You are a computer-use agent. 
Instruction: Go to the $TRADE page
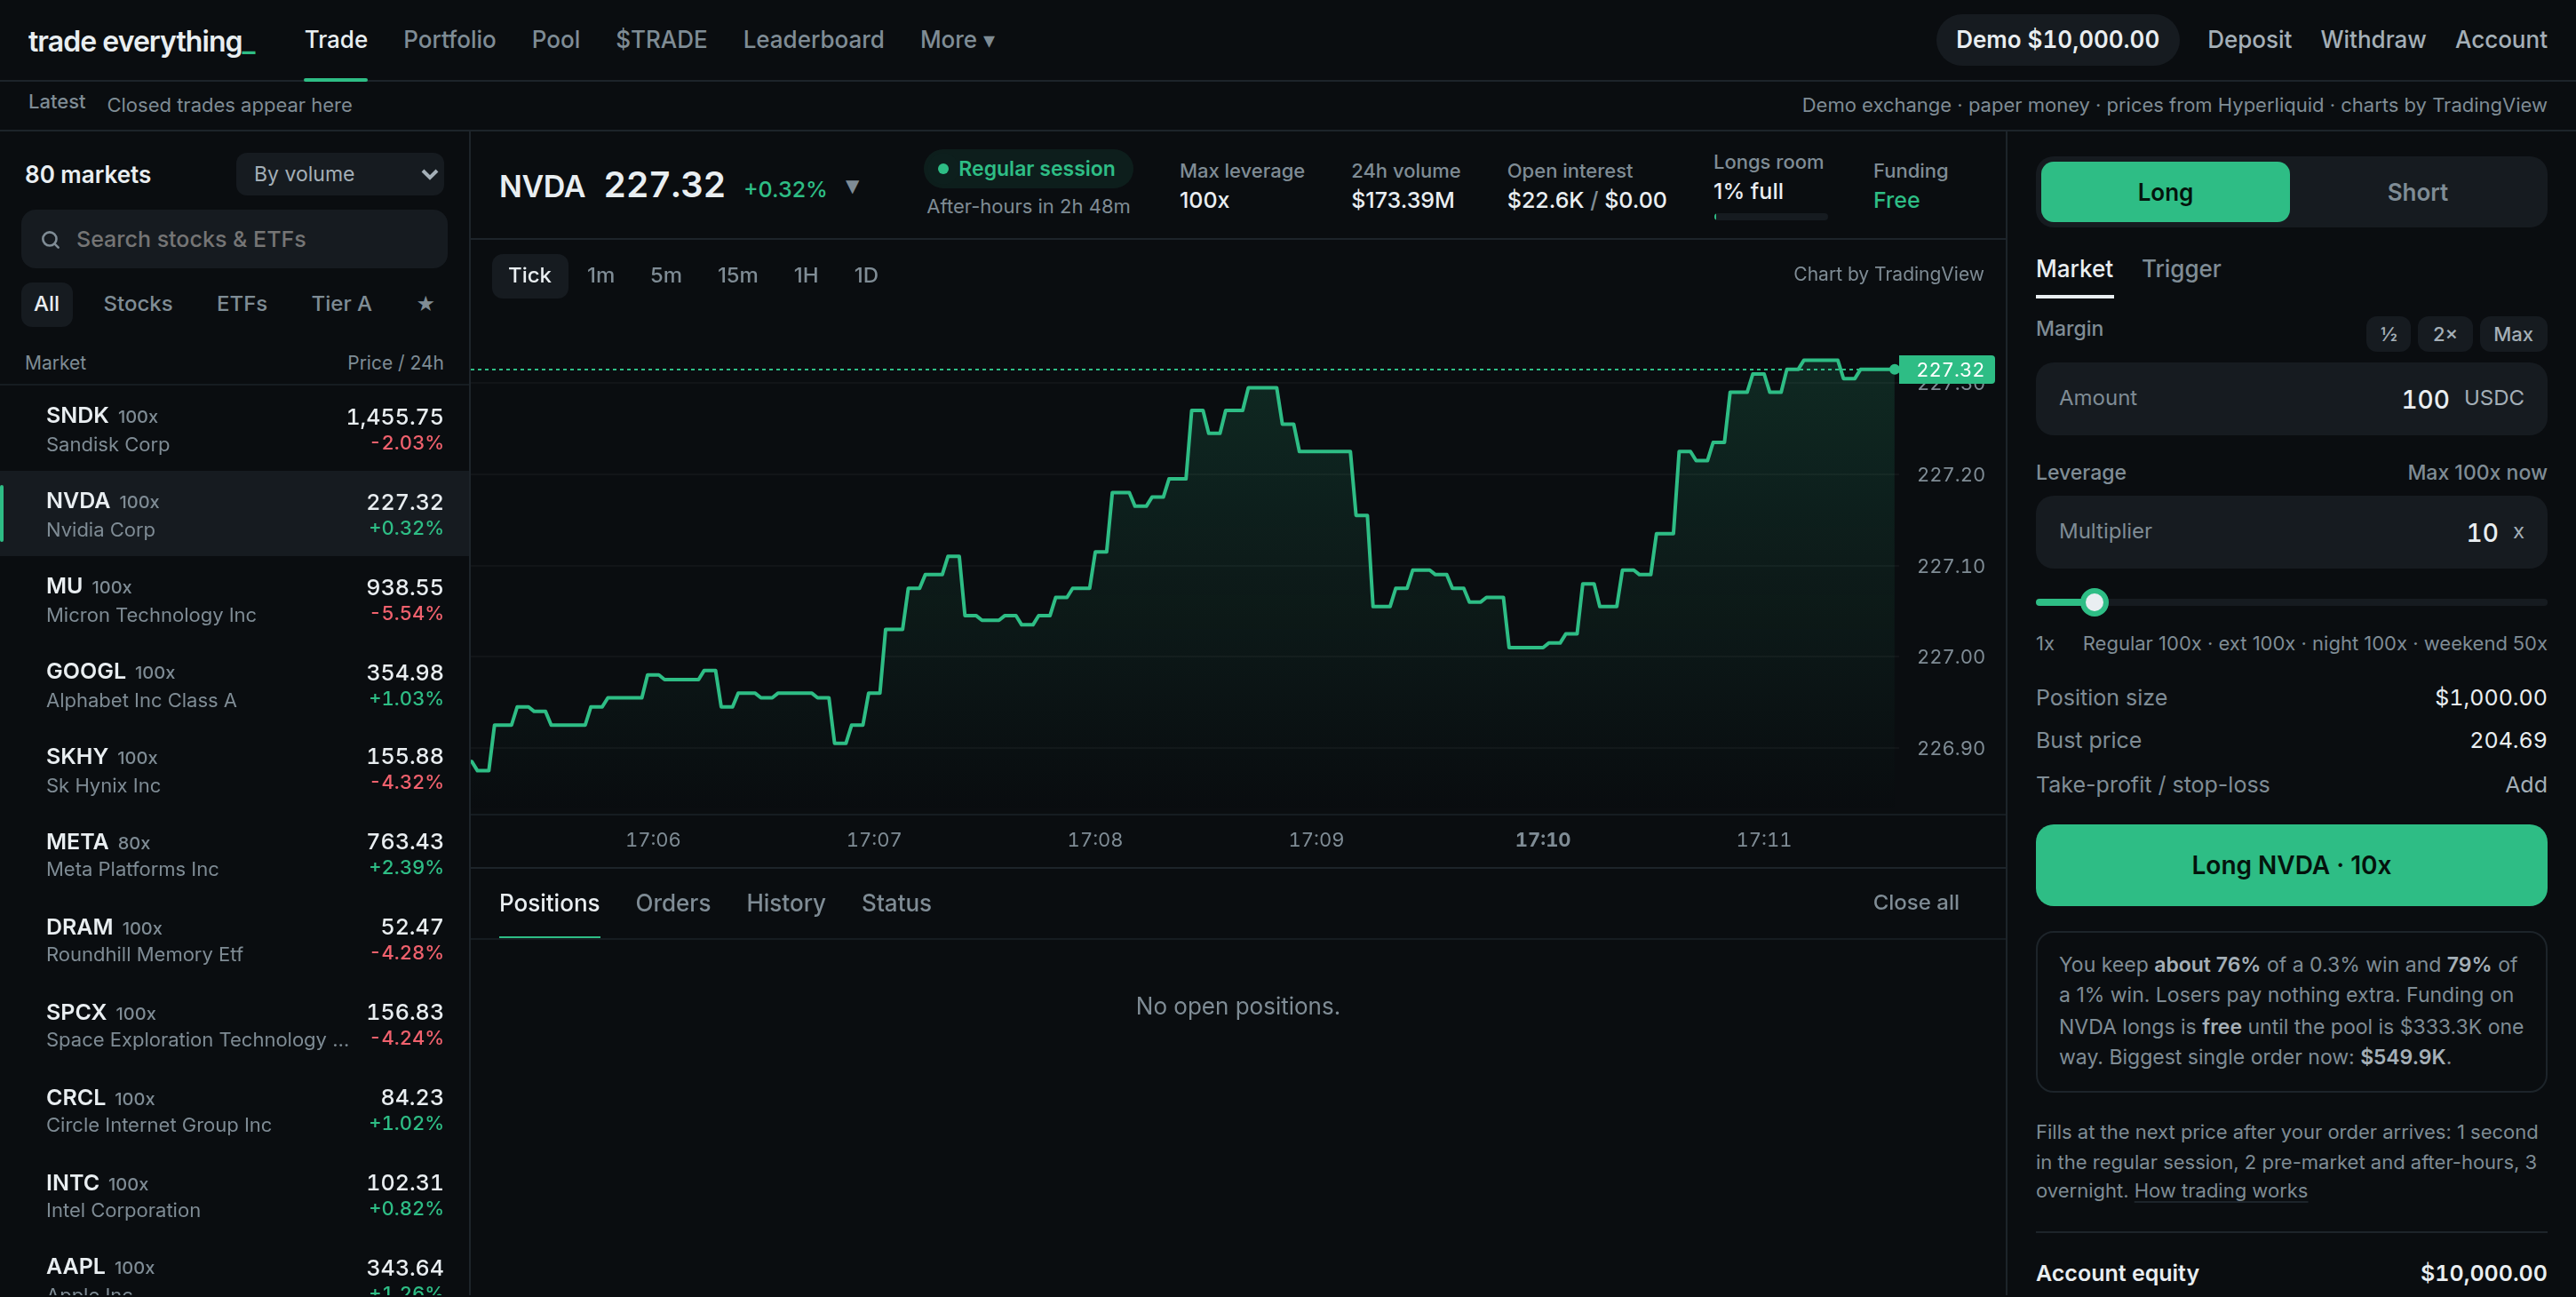click(661, 40)
